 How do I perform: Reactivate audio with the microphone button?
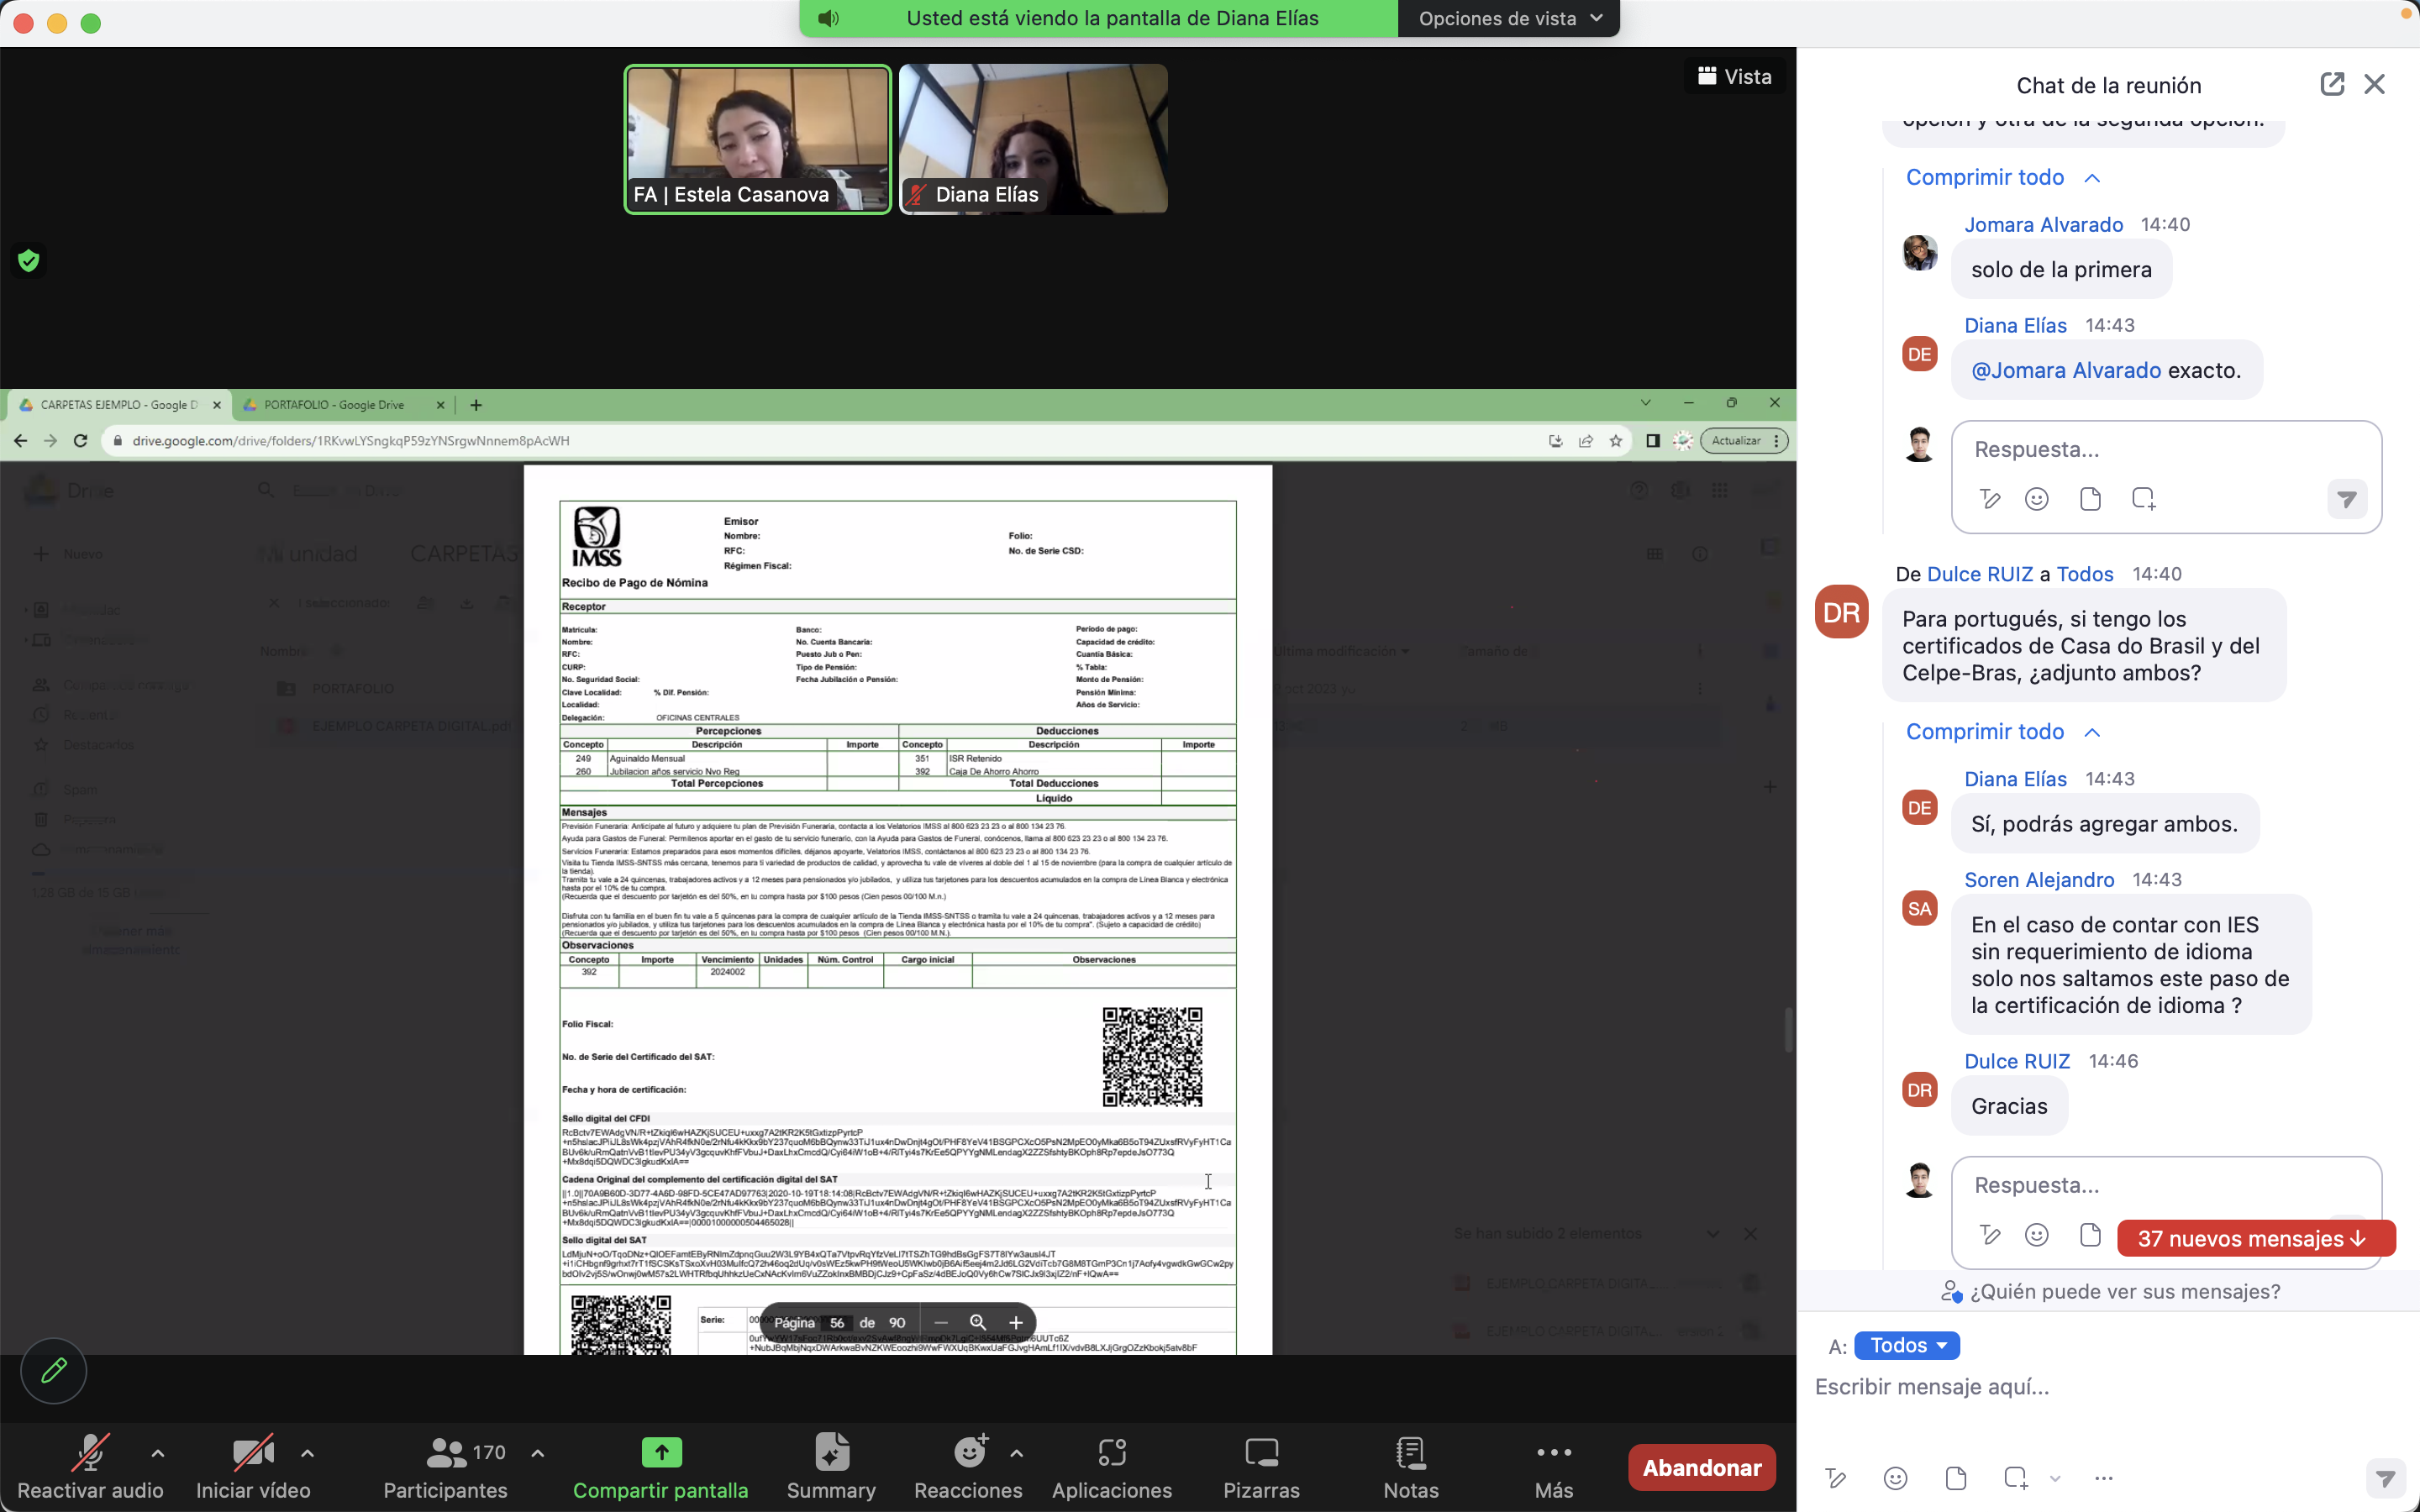click(90, 1452)
